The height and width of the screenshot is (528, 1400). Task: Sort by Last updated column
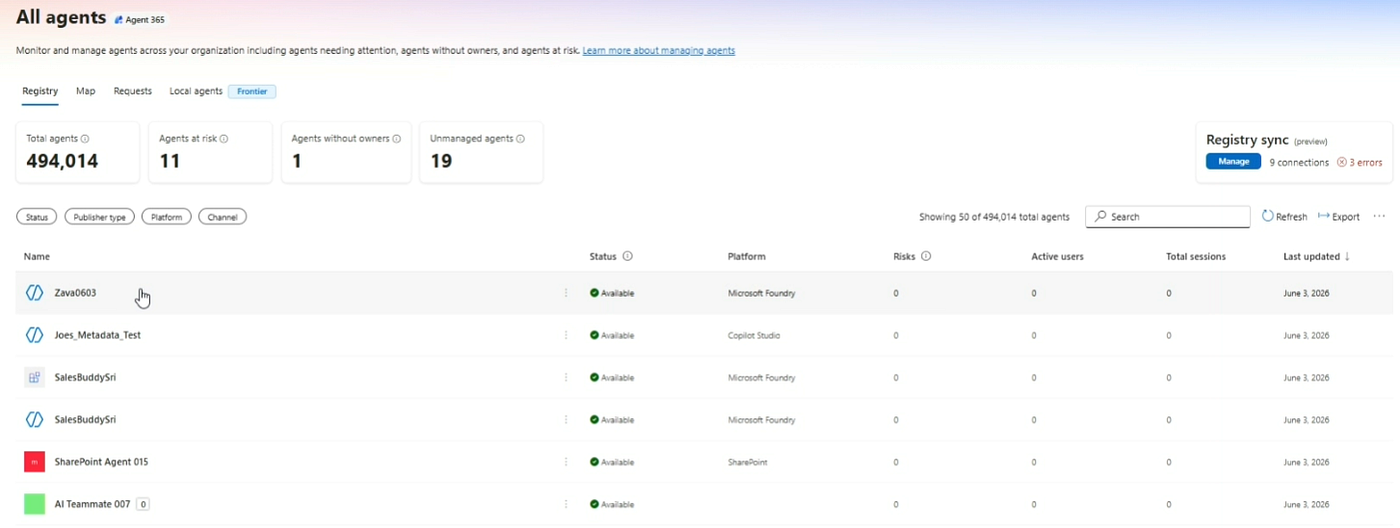pos(1316,256)
